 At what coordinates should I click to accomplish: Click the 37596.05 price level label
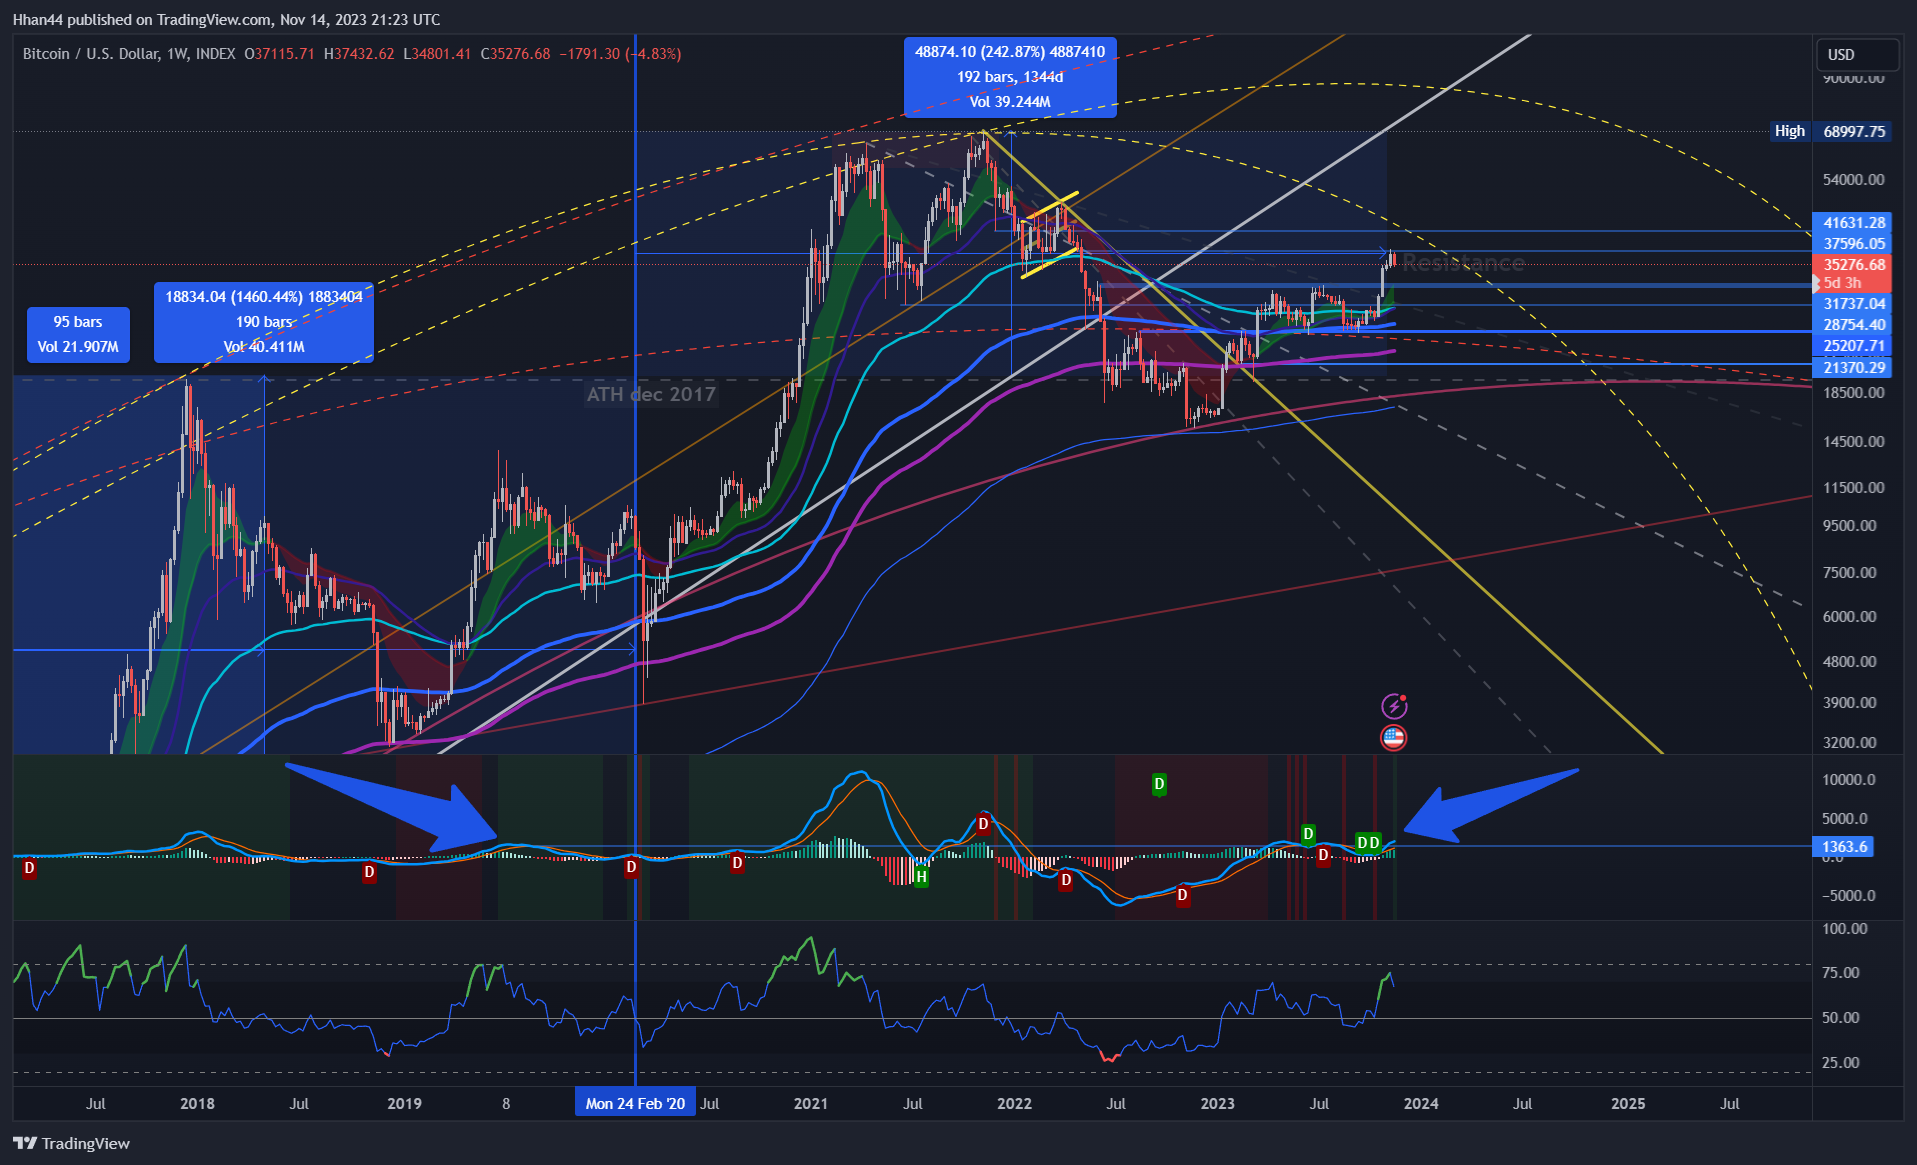(x=1852, y=244)
